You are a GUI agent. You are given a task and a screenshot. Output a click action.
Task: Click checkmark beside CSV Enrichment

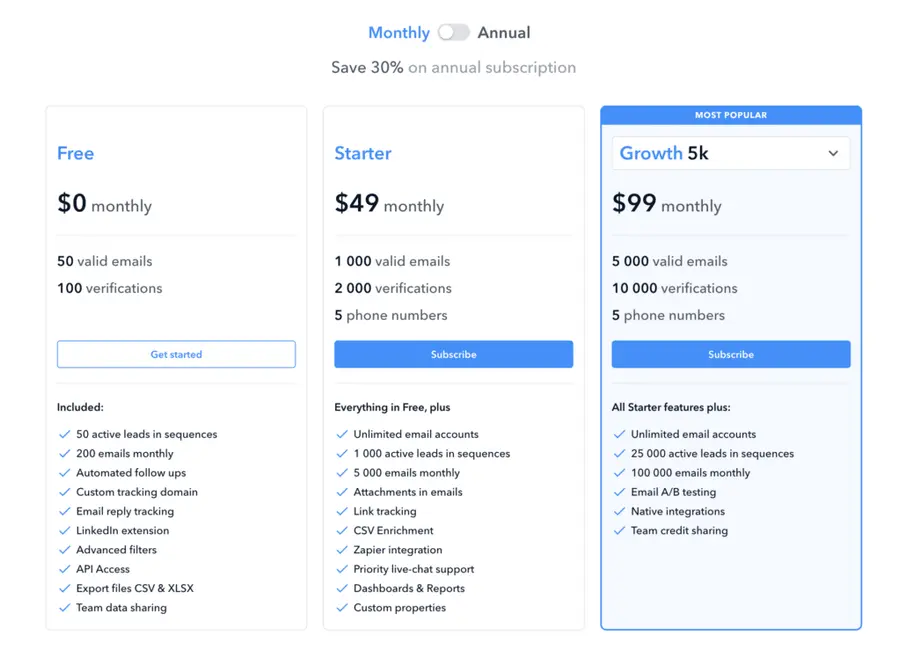pos(342,531)
